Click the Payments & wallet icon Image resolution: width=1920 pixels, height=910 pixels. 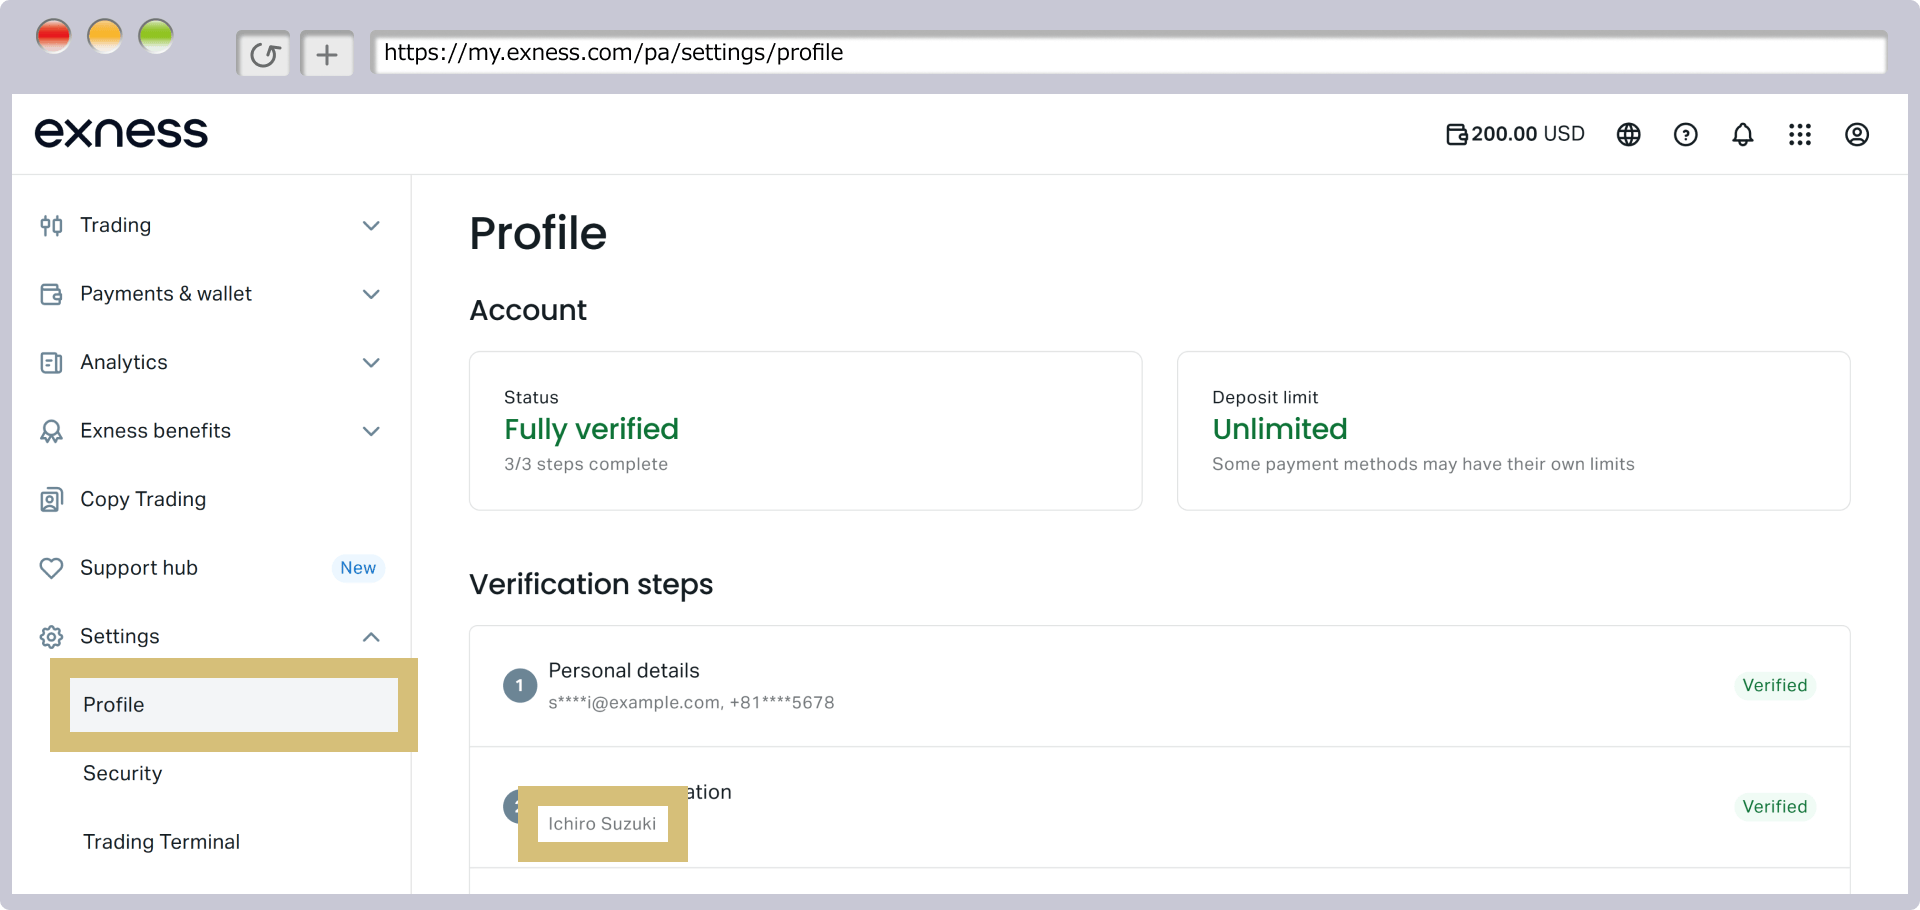pos(51,294)
